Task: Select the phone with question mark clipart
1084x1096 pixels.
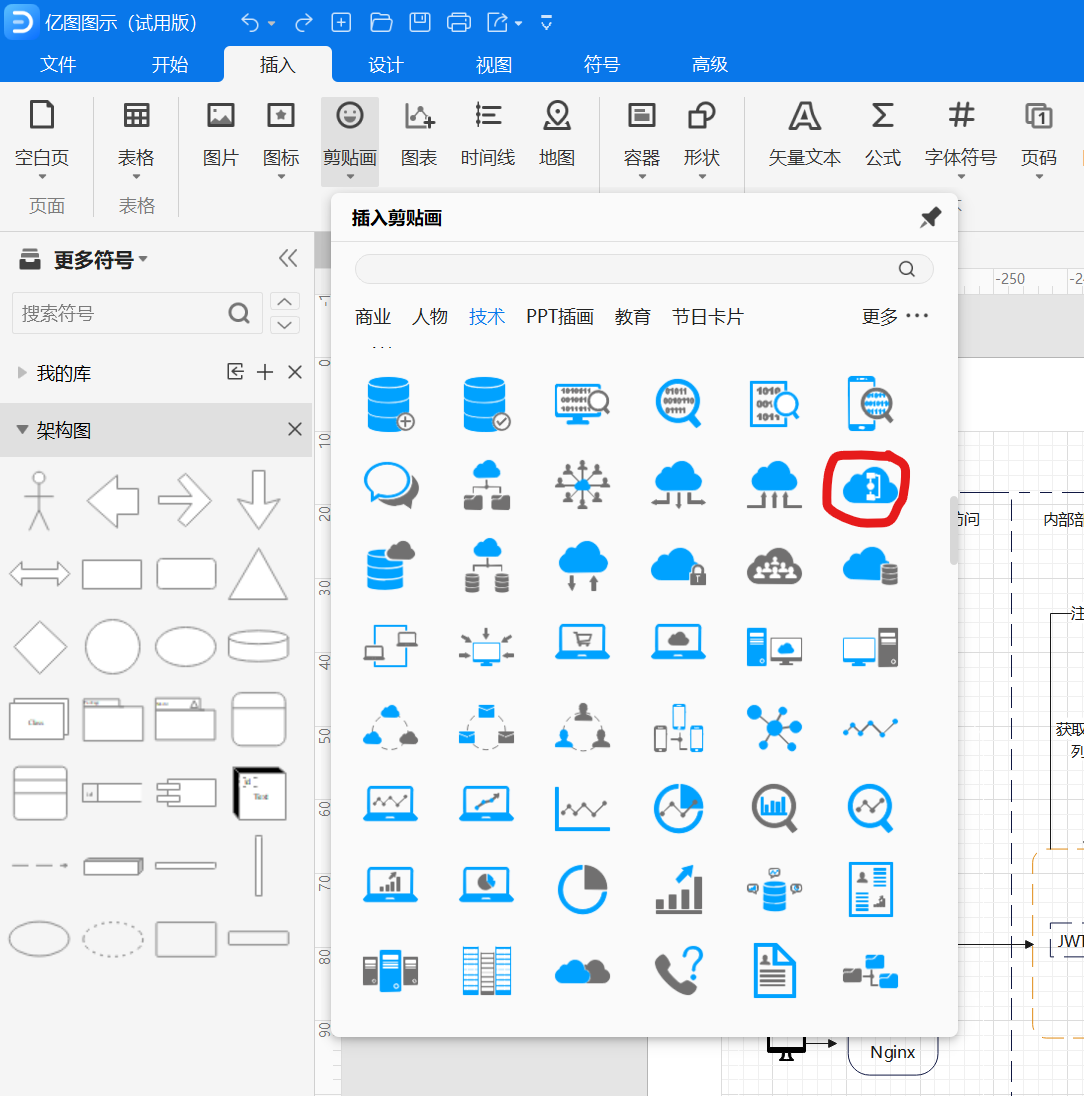Action: pos(678,970)
